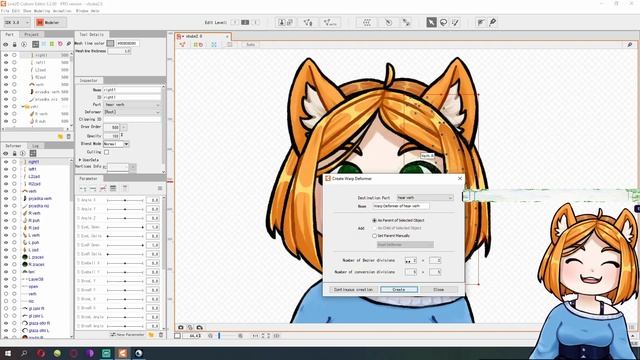Click the Solo button in the view toolbar
640x360 pixels.
click(250, 44)
